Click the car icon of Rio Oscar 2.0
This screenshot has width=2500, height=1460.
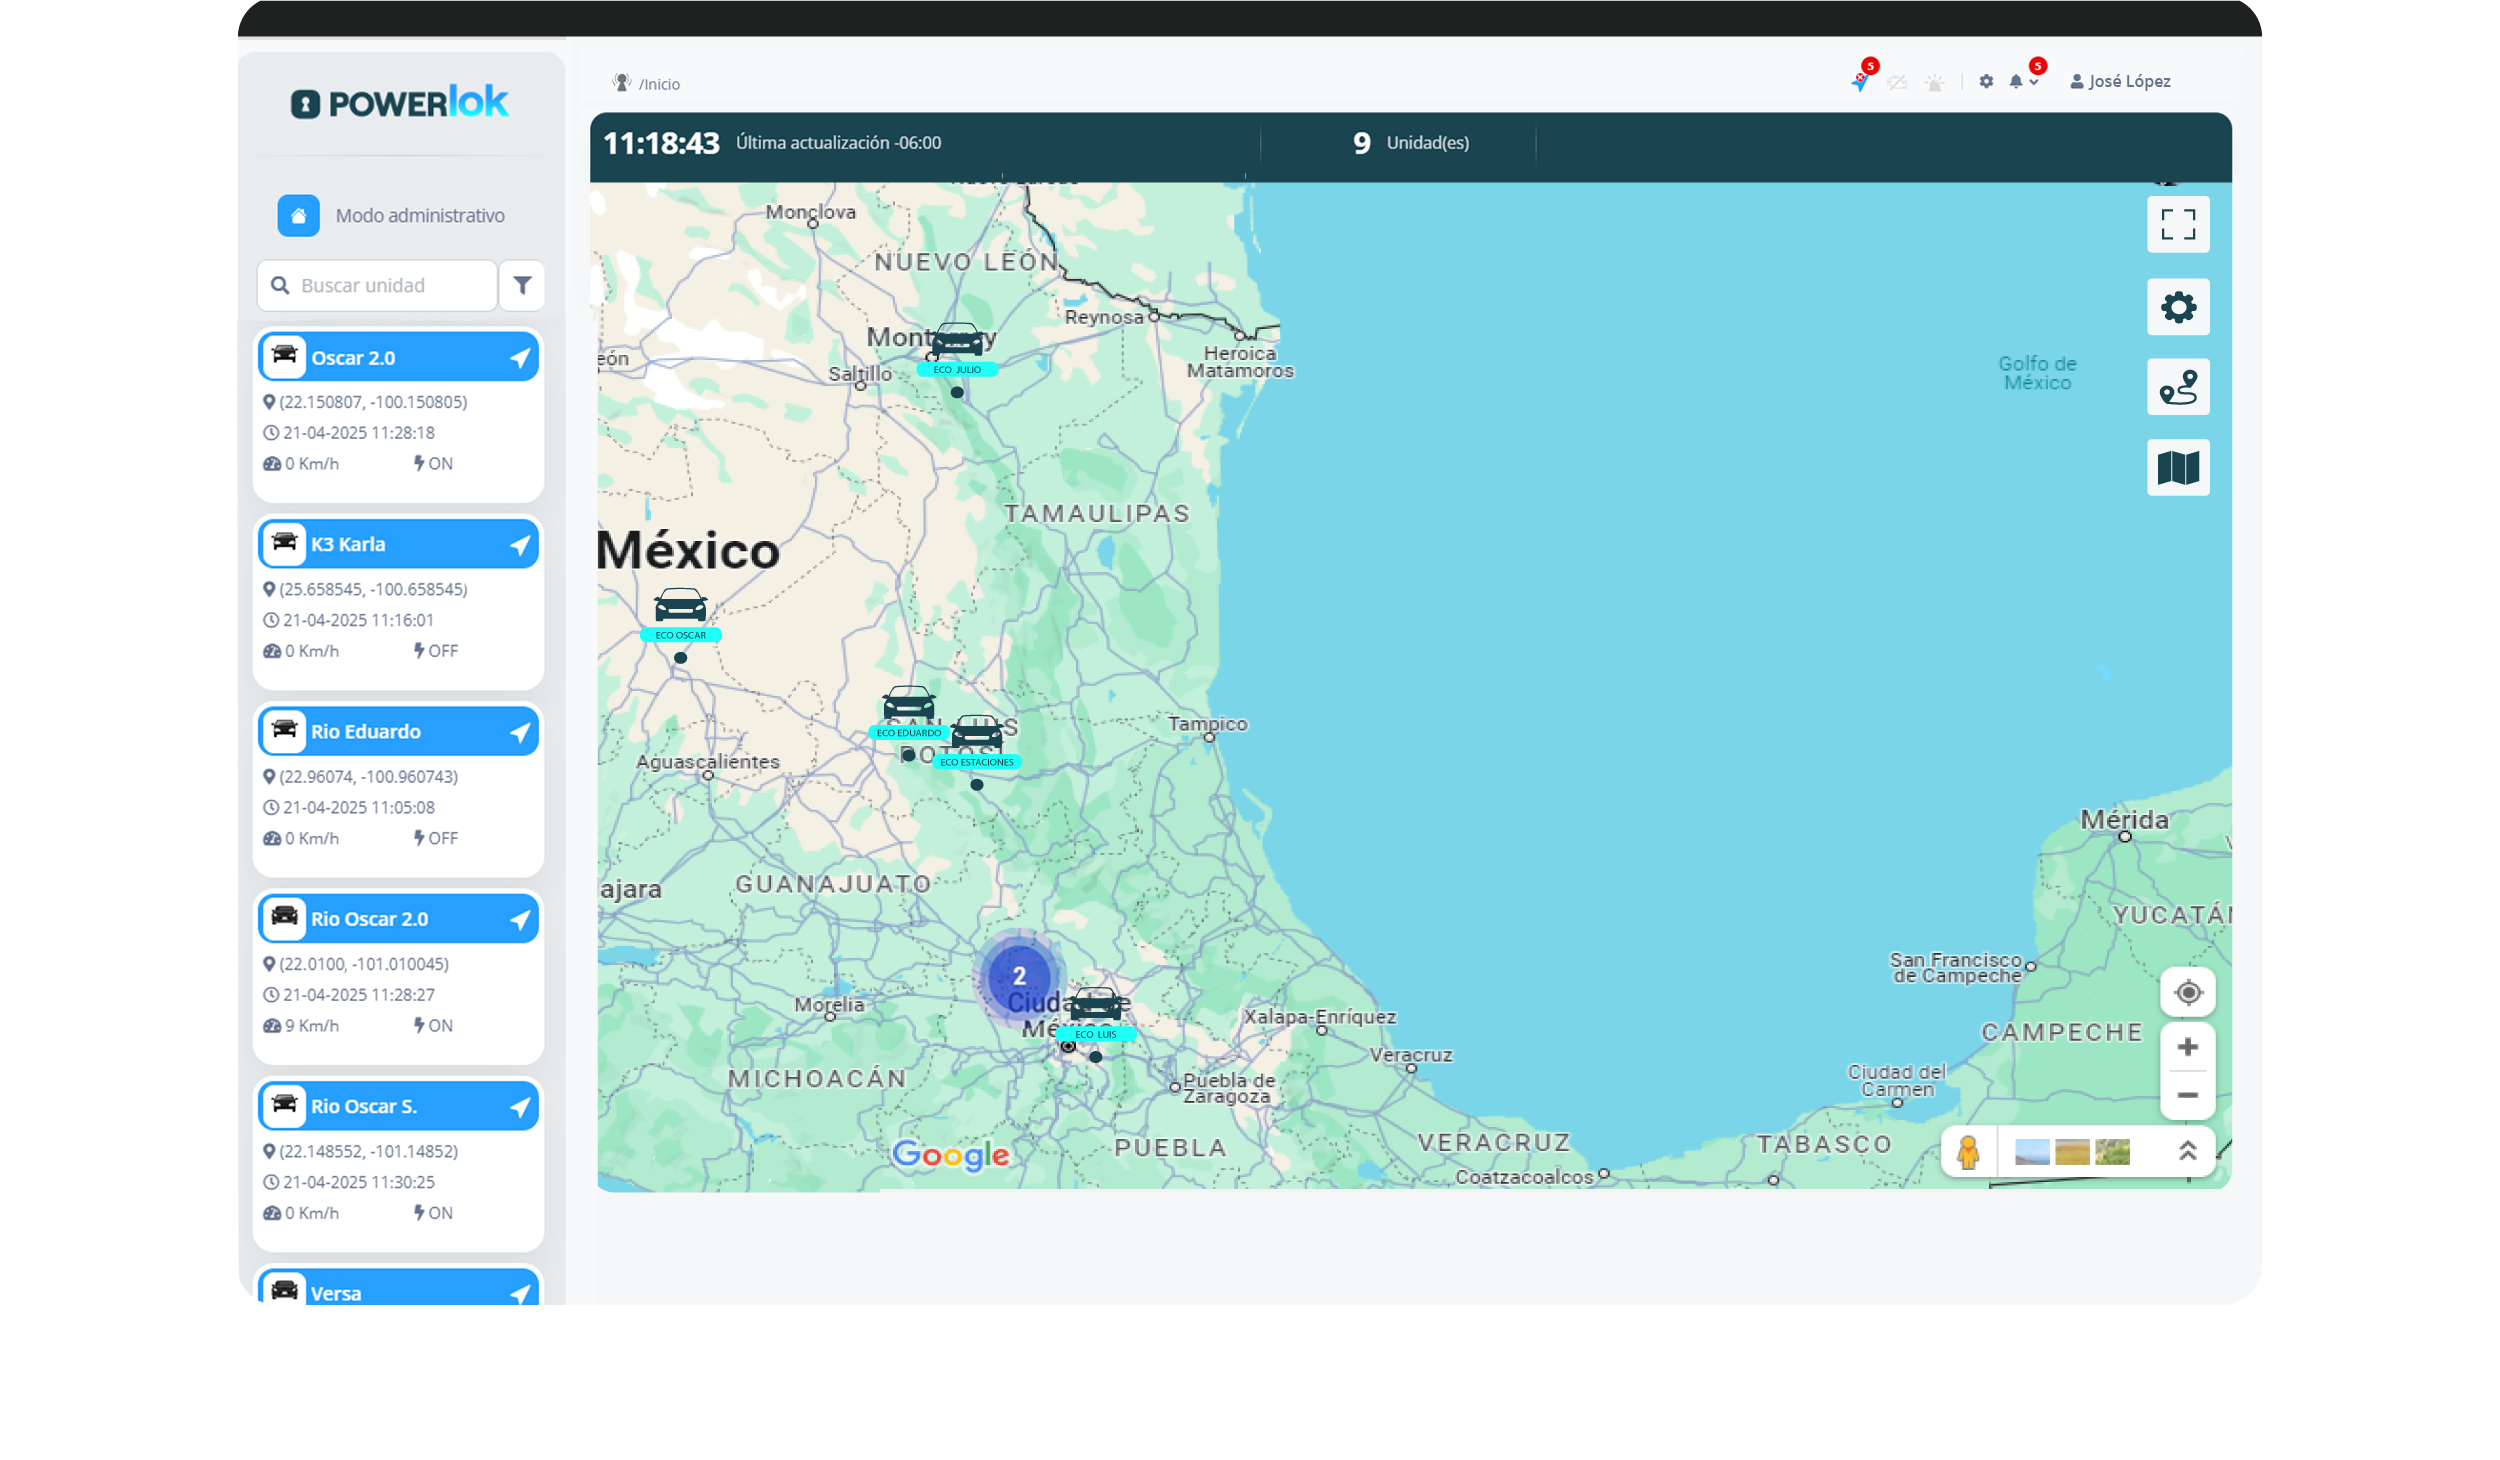[x=285, y=917]
